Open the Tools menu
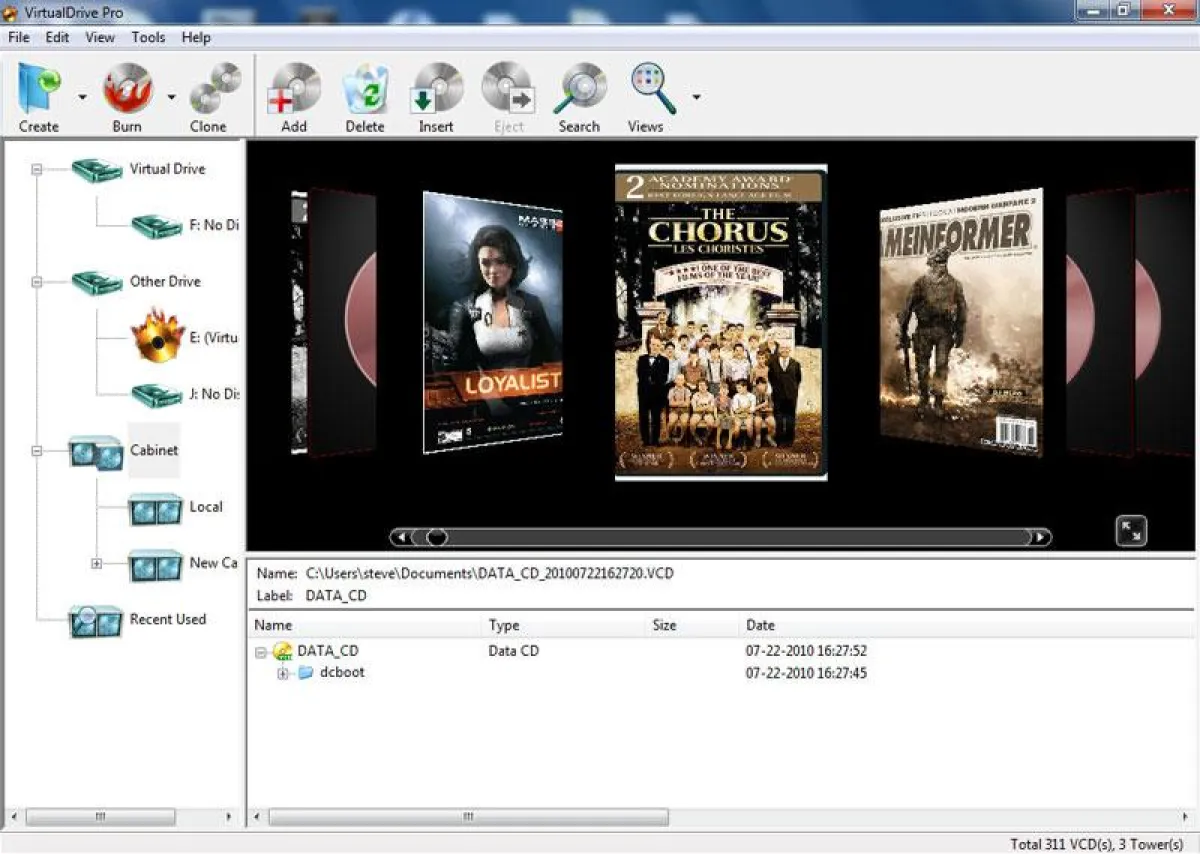This screenshot has height=854, width=1200. point(148,37)
